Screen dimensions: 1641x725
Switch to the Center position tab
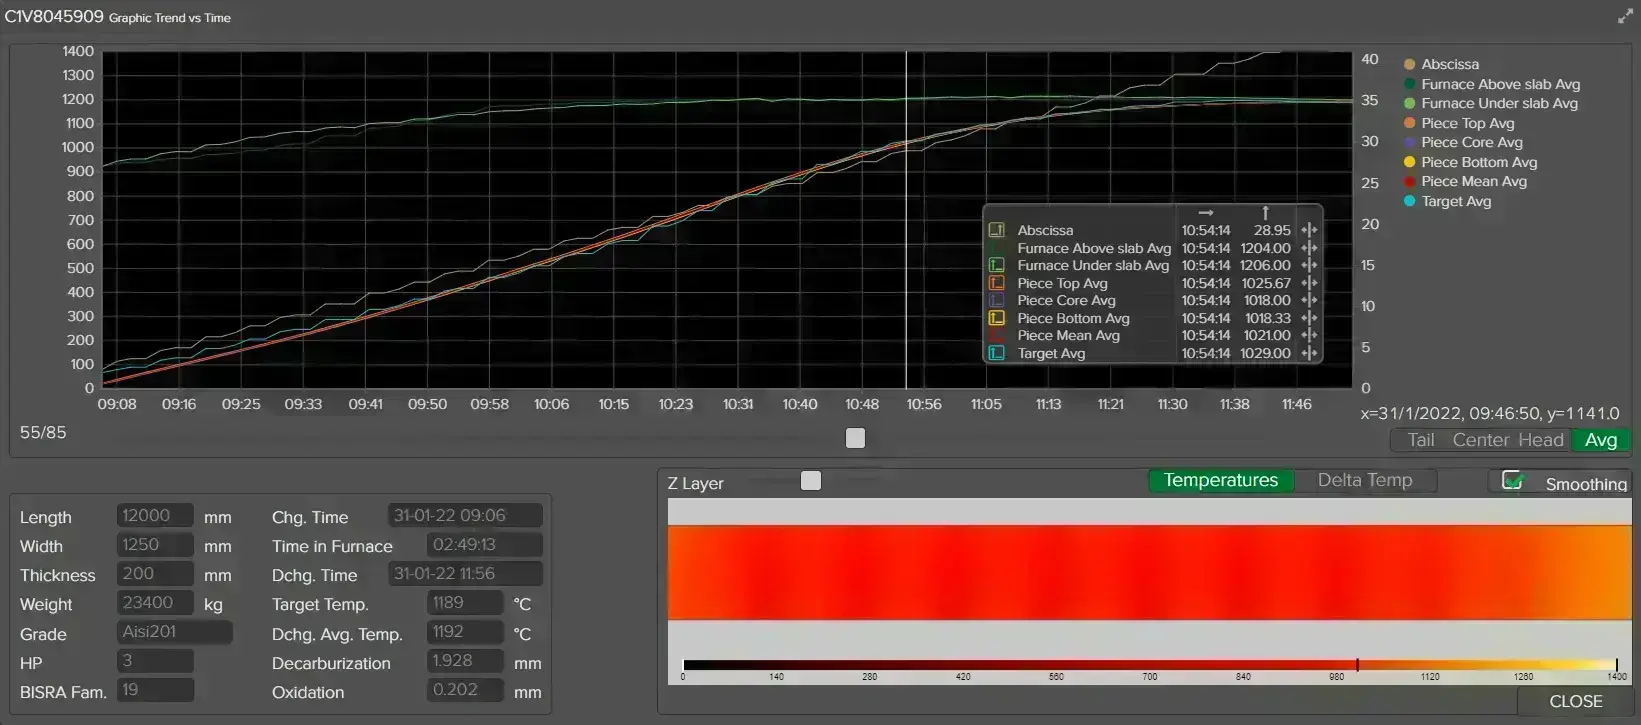[x=1481, y=440]
